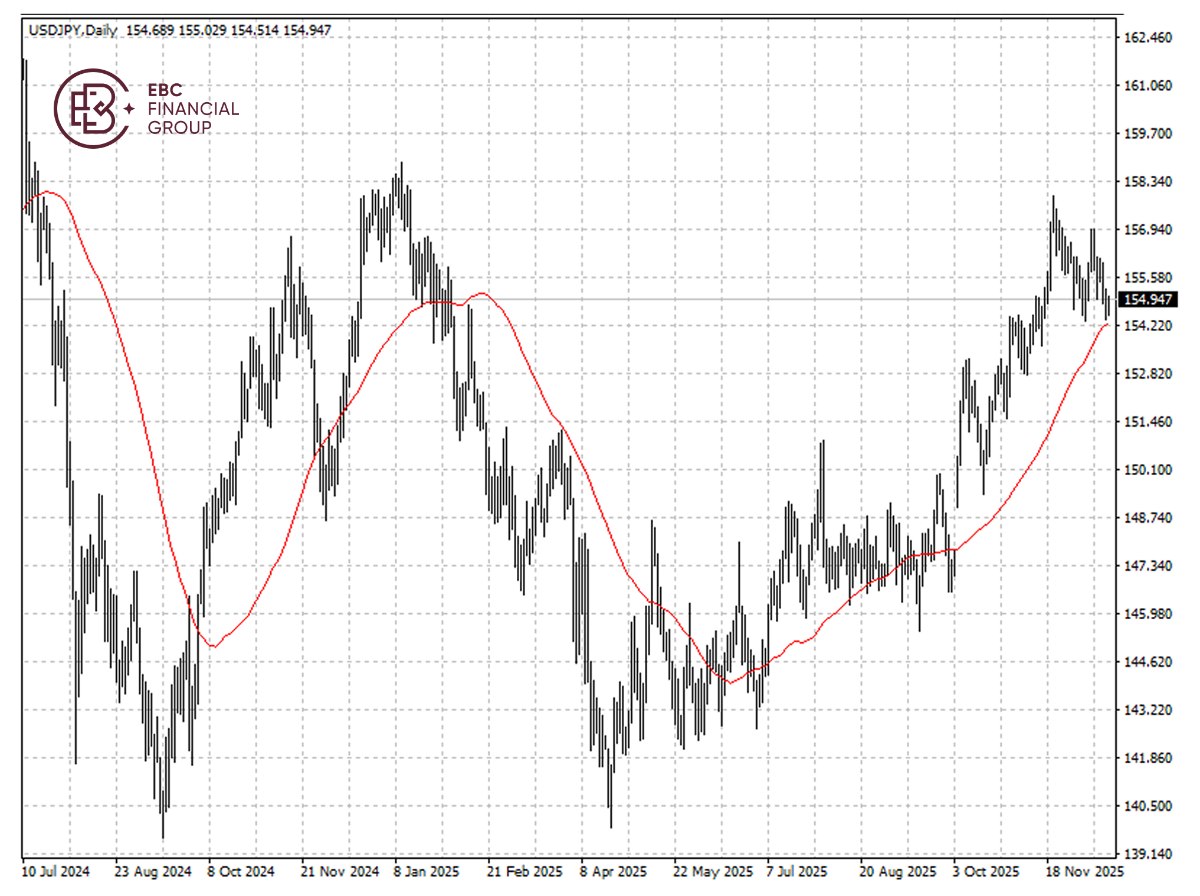Click the 148.740 price axis label

(1148, 518)
